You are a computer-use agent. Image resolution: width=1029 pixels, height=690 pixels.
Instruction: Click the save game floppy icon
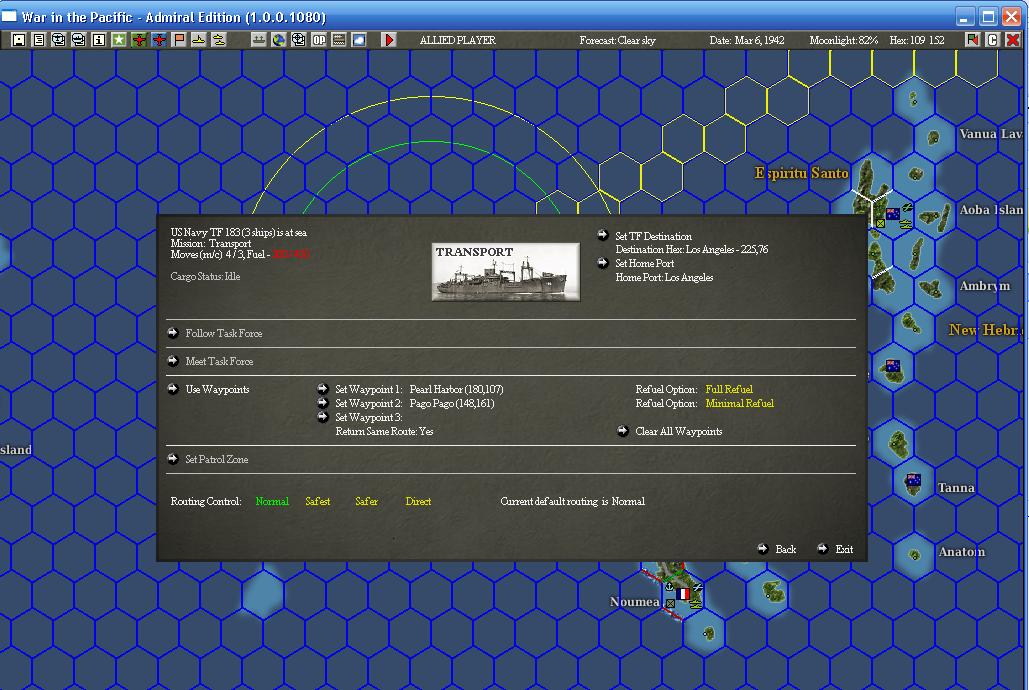(19, 40)
